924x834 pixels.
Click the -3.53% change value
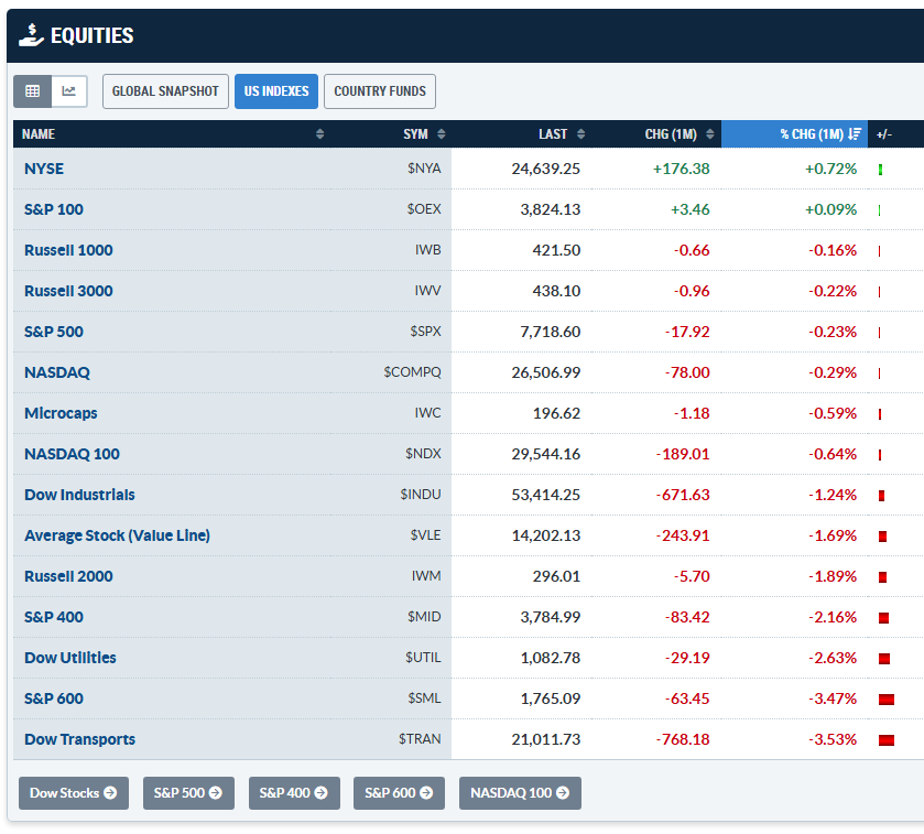tap(832, 739)
